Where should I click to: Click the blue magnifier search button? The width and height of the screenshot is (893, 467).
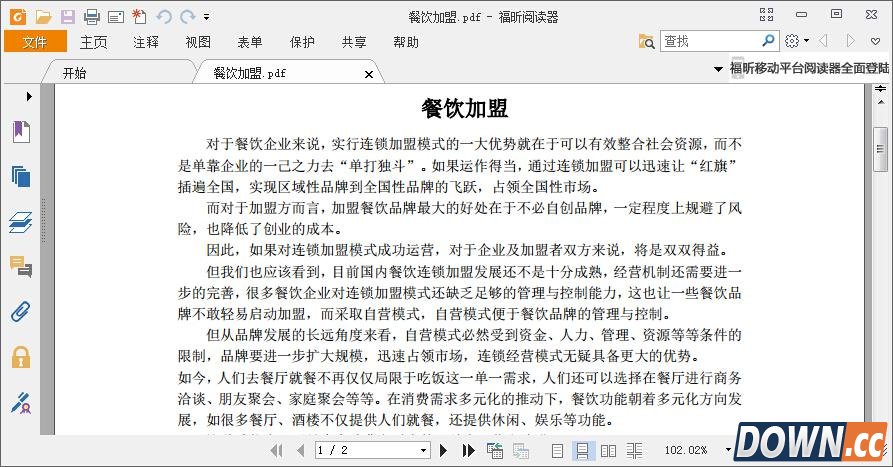(768, 40)
